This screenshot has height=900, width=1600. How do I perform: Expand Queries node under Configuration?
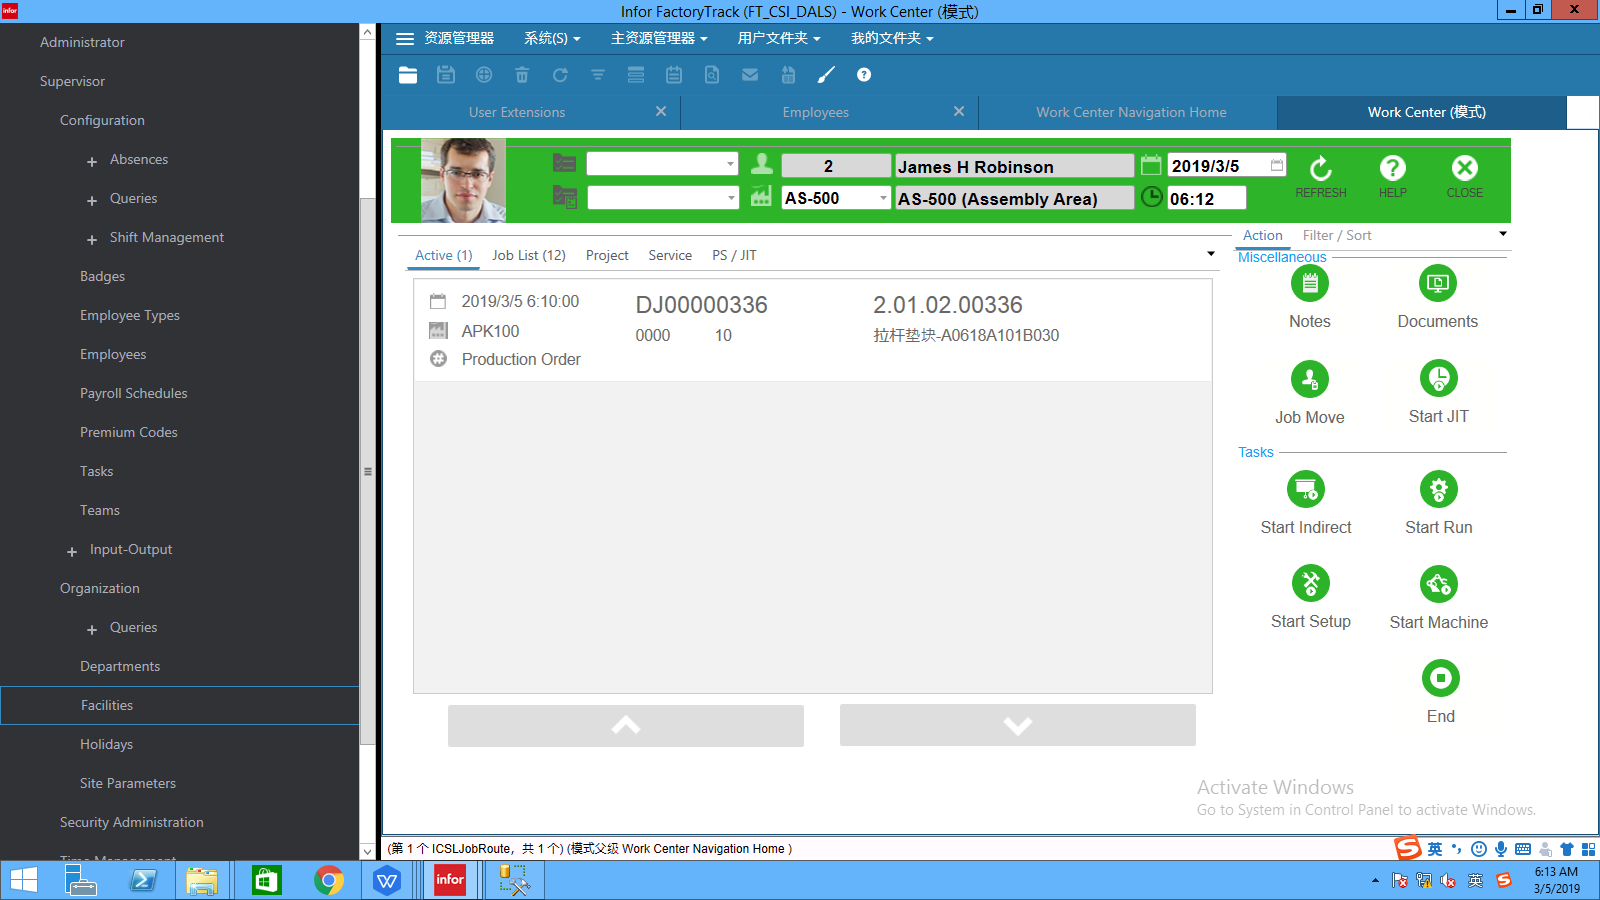point(92,200)
